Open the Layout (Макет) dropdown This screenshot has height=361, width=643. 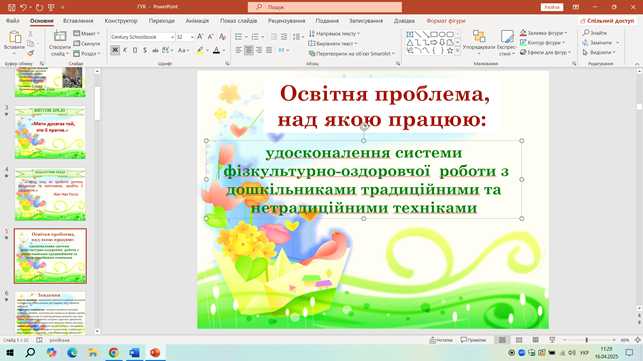click(87, 34)
